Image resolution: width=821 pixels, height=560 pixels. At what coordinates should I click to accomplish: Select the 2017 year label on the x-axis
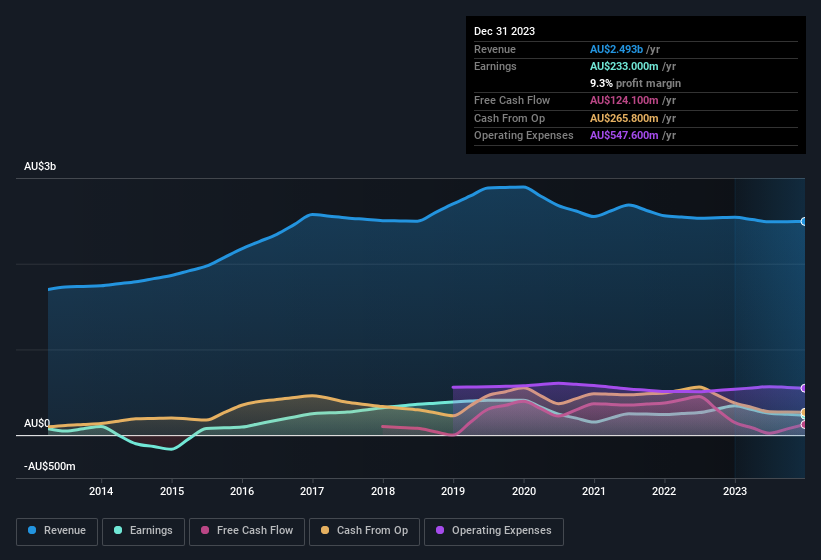tap(312, 491)
